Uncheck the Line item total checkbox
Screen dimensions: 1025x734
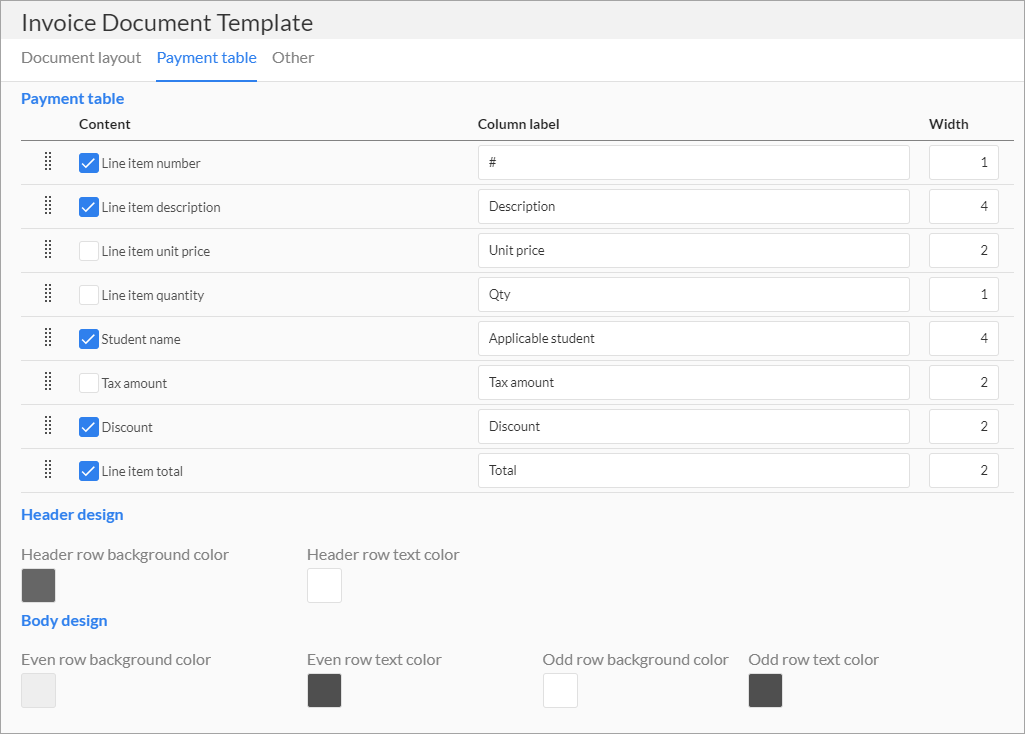click(89, 471)
